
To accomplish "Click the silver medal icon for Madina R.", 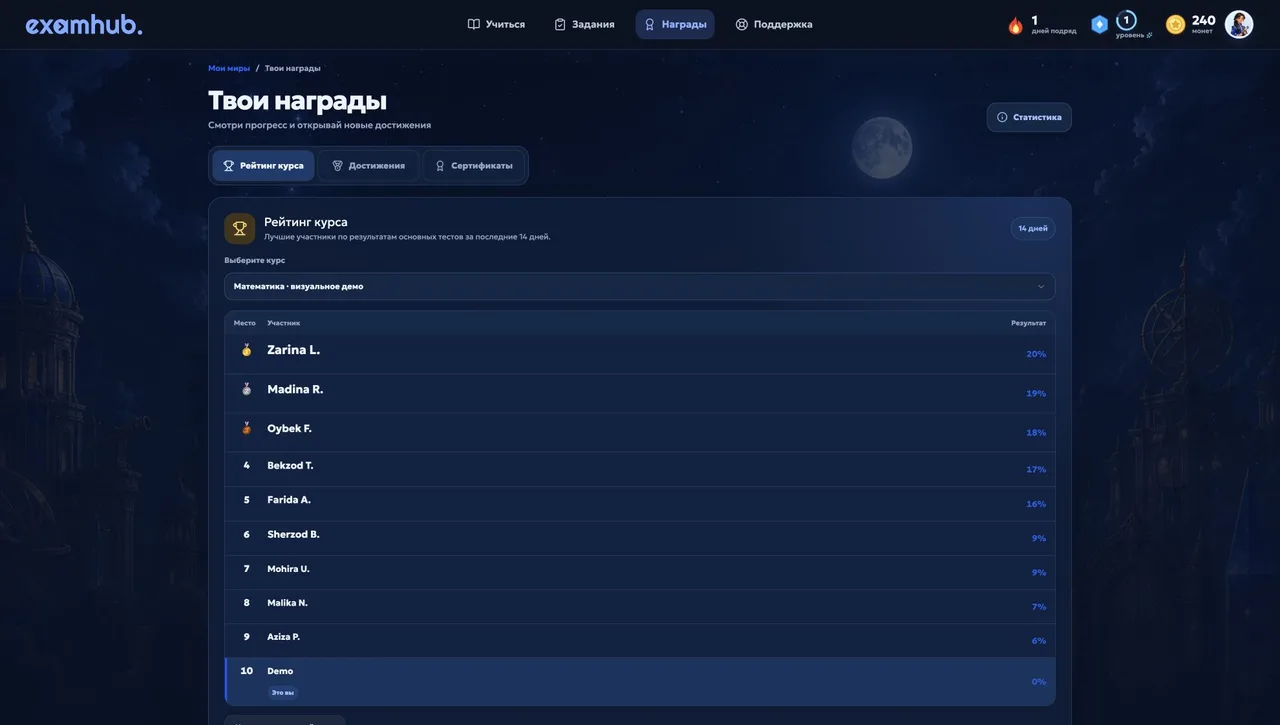I will (246, 389).
